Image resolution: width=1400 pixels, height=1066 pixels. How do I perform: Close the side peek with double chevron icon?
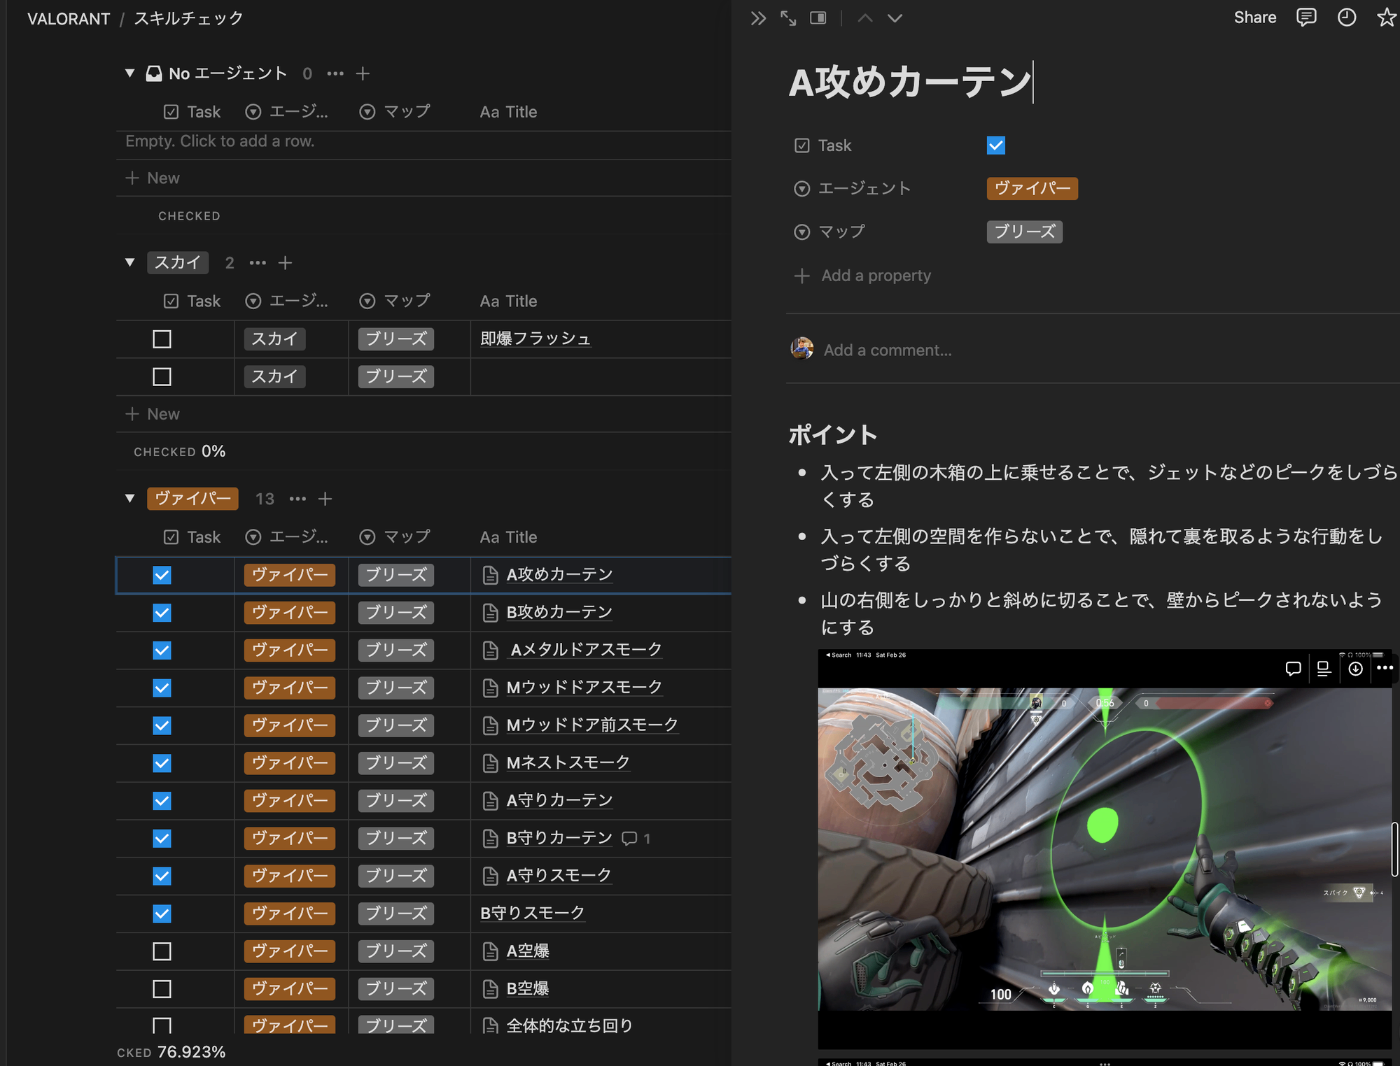(758, 18)
